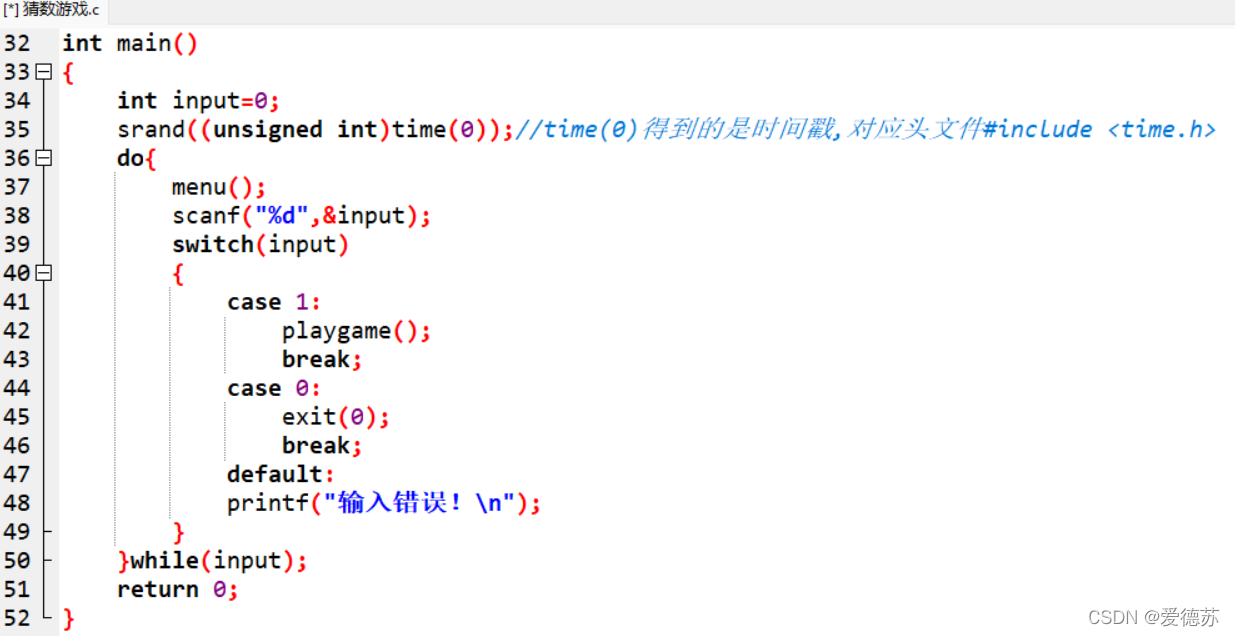Click line number 51 in the gutter
This screenshot has width=1235, height=636.
(17, 590)
